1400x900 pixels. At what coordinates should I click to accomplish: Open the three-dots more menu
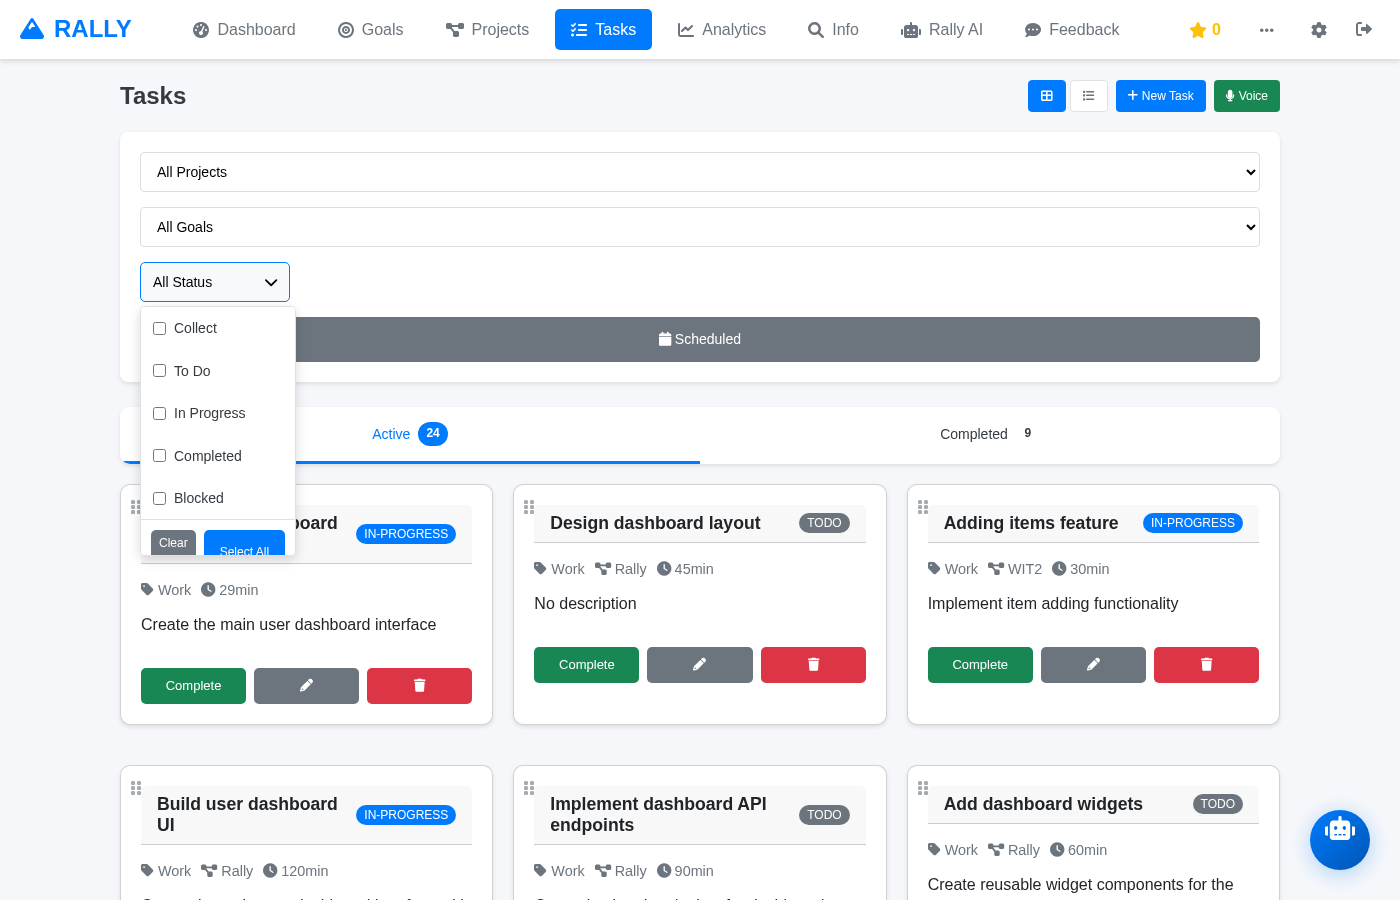(1266, 30)
